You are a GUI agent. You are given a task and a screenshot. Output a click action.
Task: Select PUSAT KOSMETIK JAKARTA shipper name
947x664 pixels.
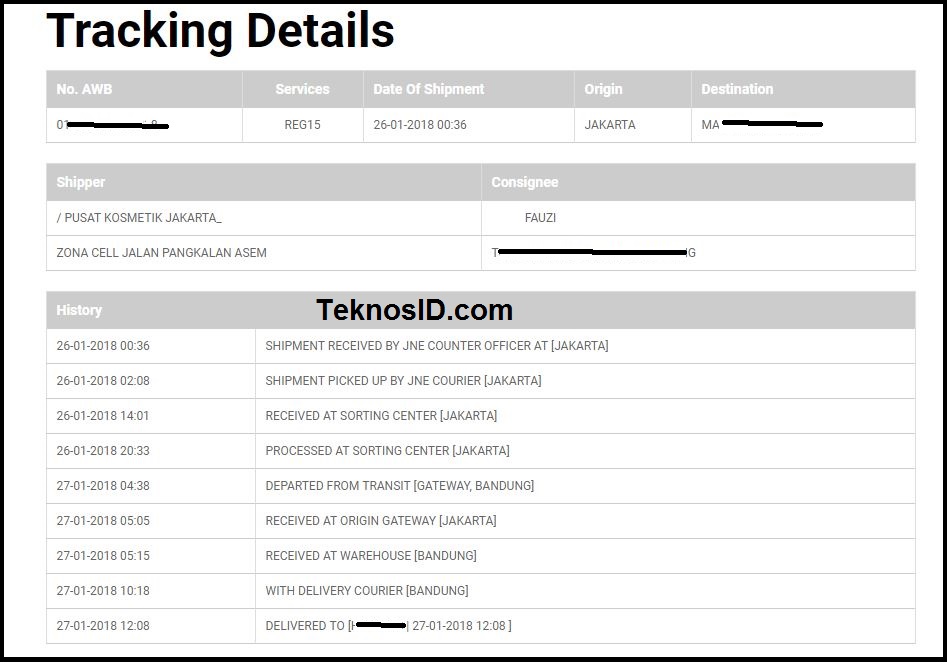point(140,218)
